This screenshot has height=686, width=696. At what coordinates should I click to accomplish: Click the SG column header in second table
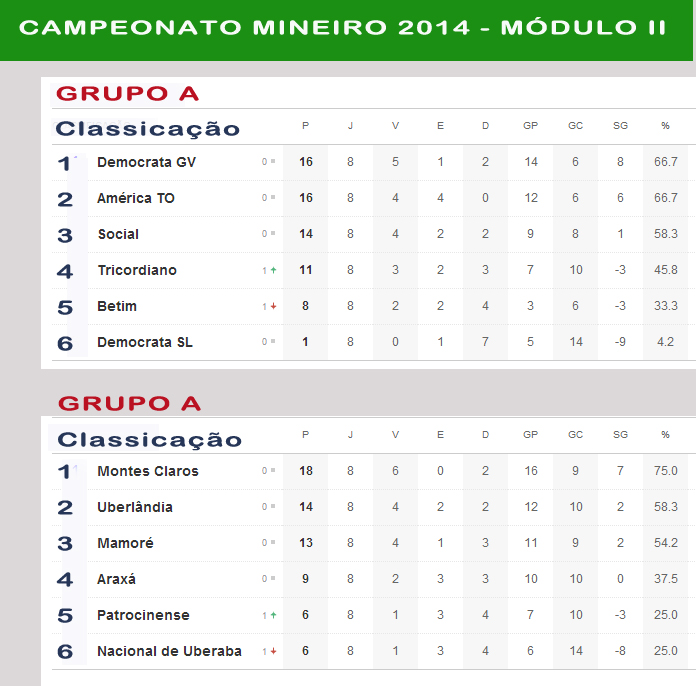621,435
